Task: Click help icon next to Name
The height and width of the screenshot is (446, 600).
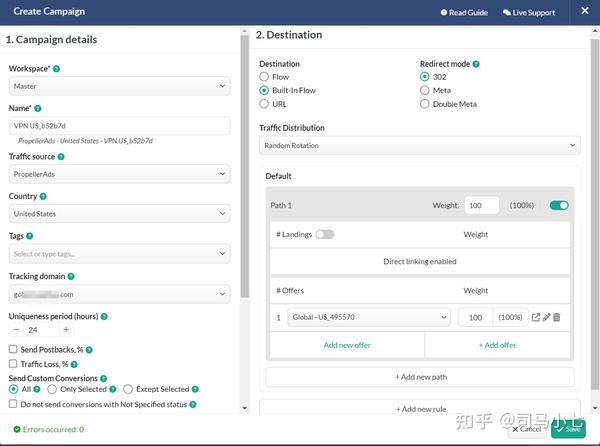Action: 38,109
